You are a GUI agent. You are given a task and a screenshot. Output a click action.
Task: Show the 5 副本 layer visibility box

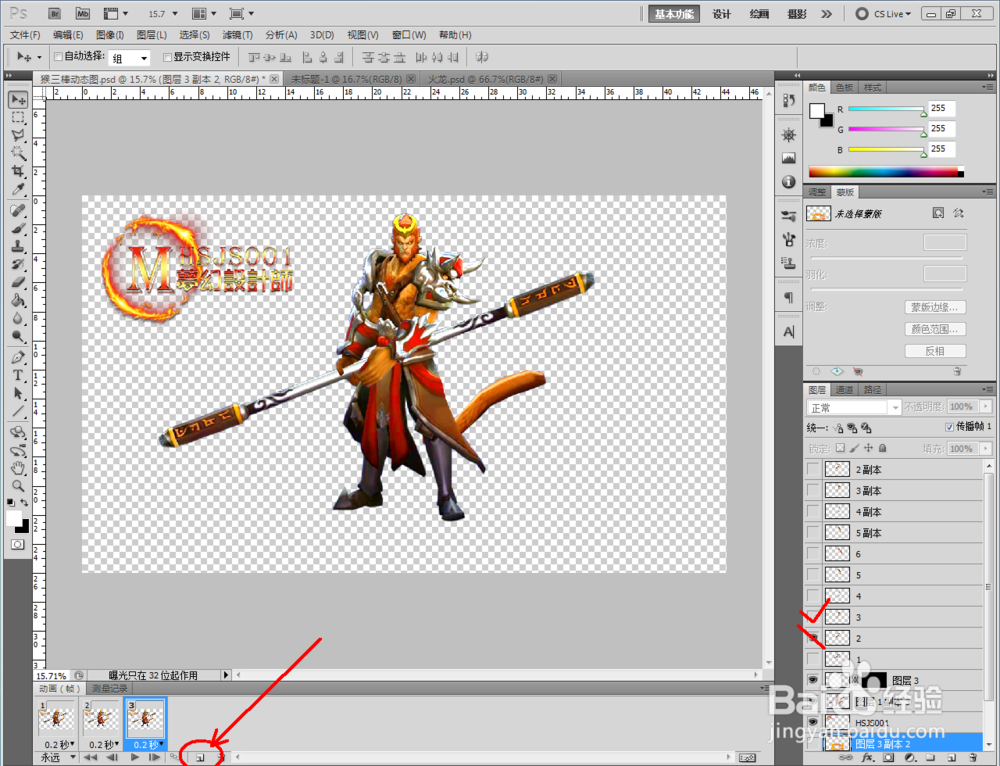pyautogui.click(x=812, y=533)
